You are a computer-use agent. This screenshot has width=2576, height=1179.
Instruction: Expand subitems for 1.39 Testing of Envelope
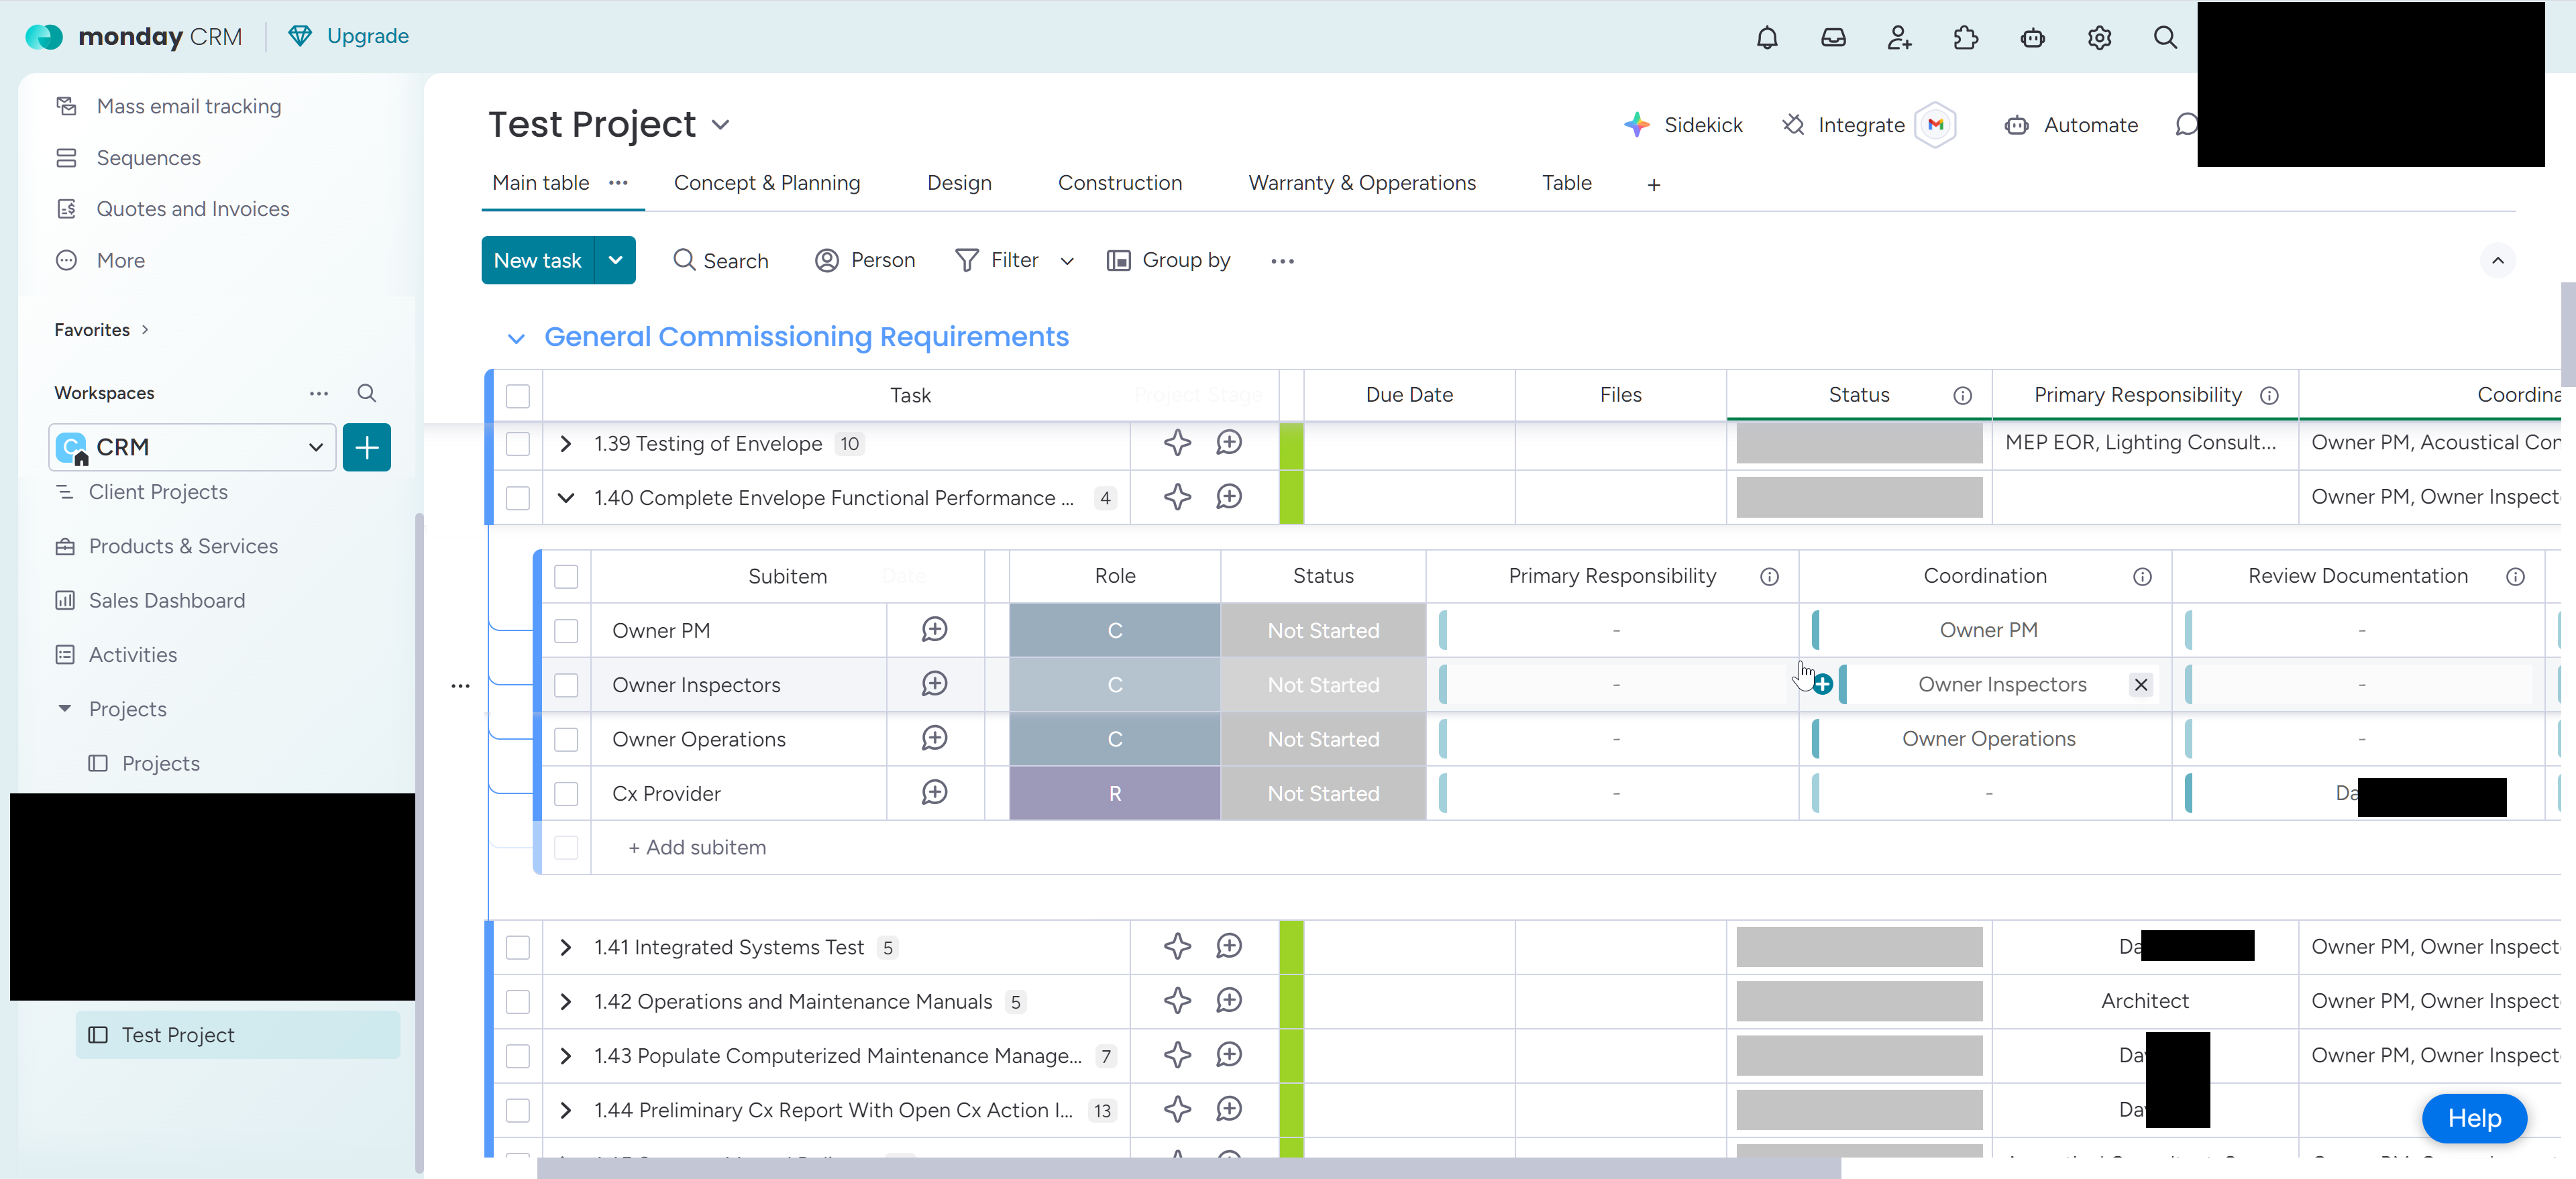click(x=566, y=444)
